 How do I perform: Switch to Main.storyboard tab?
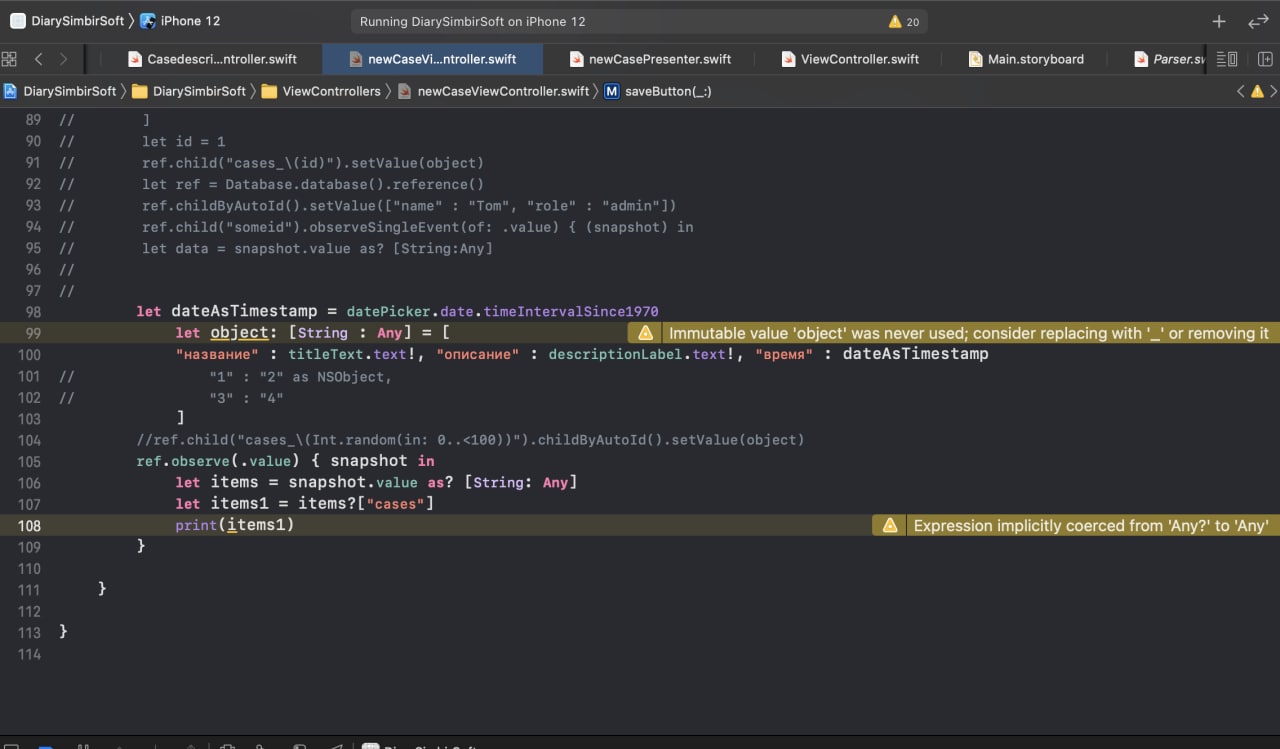[x=1035, y=59]
